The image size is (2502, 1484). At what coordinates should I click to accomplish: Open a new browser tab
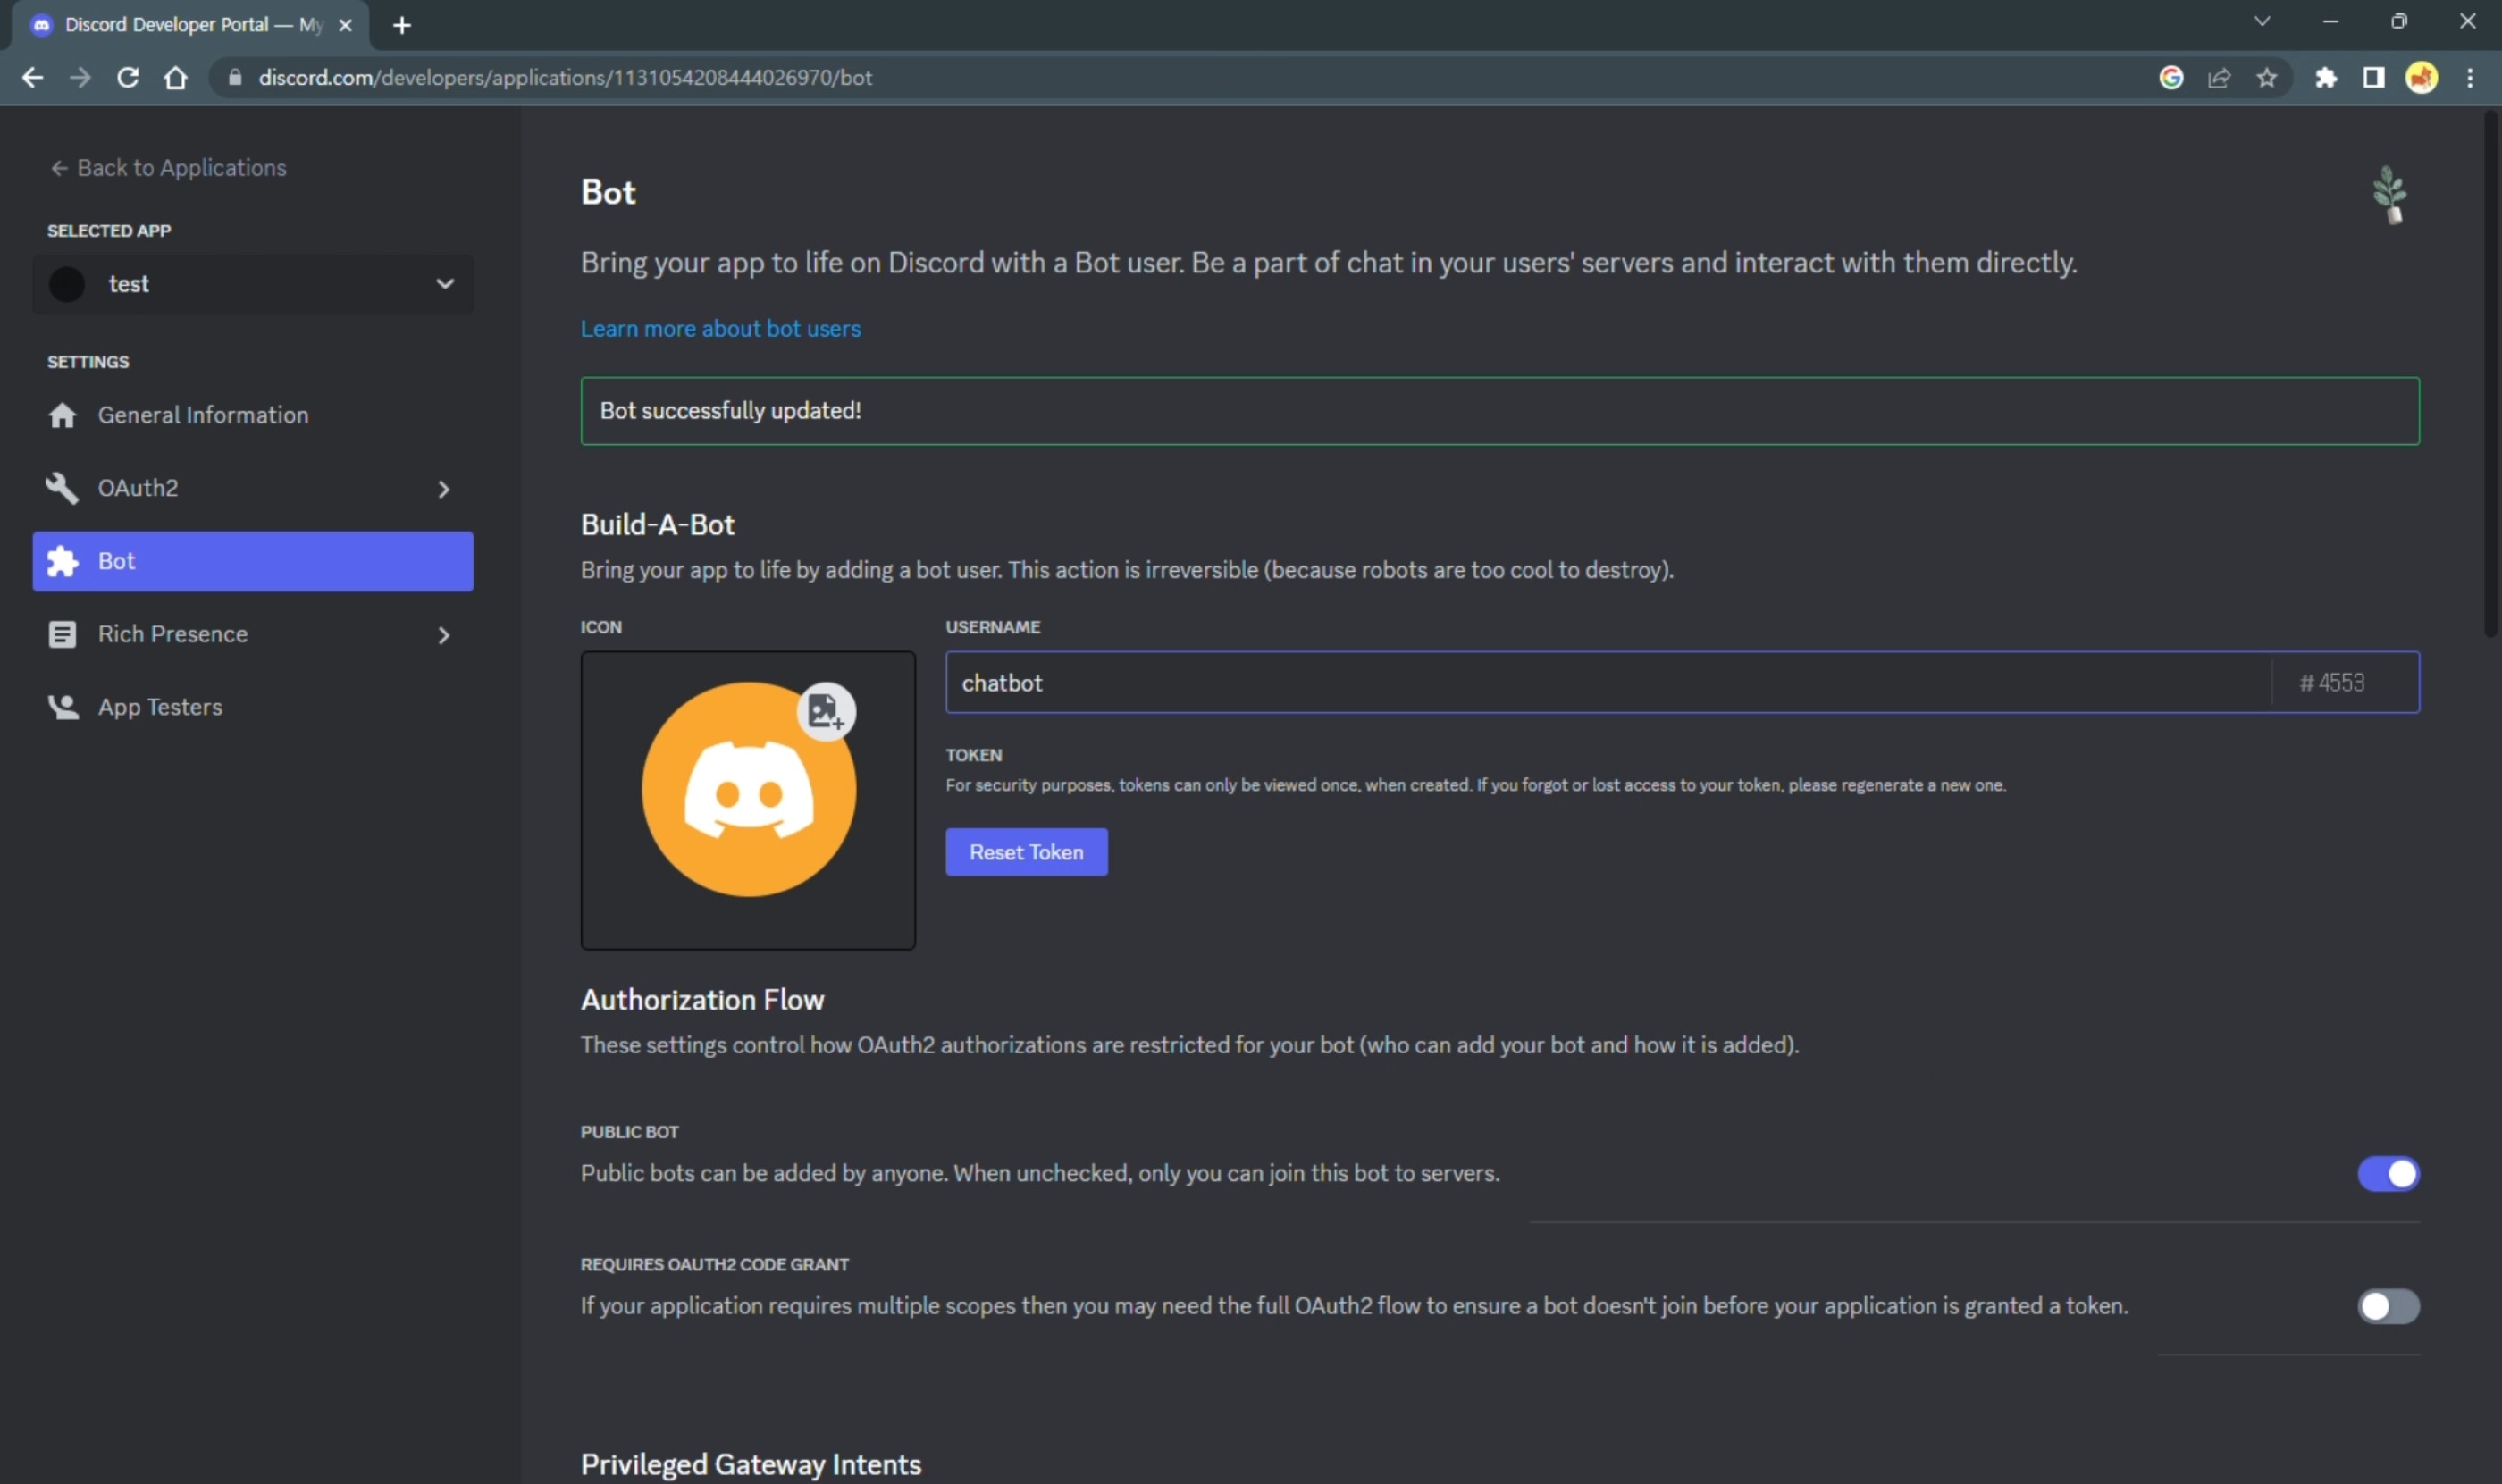(402, 25)
